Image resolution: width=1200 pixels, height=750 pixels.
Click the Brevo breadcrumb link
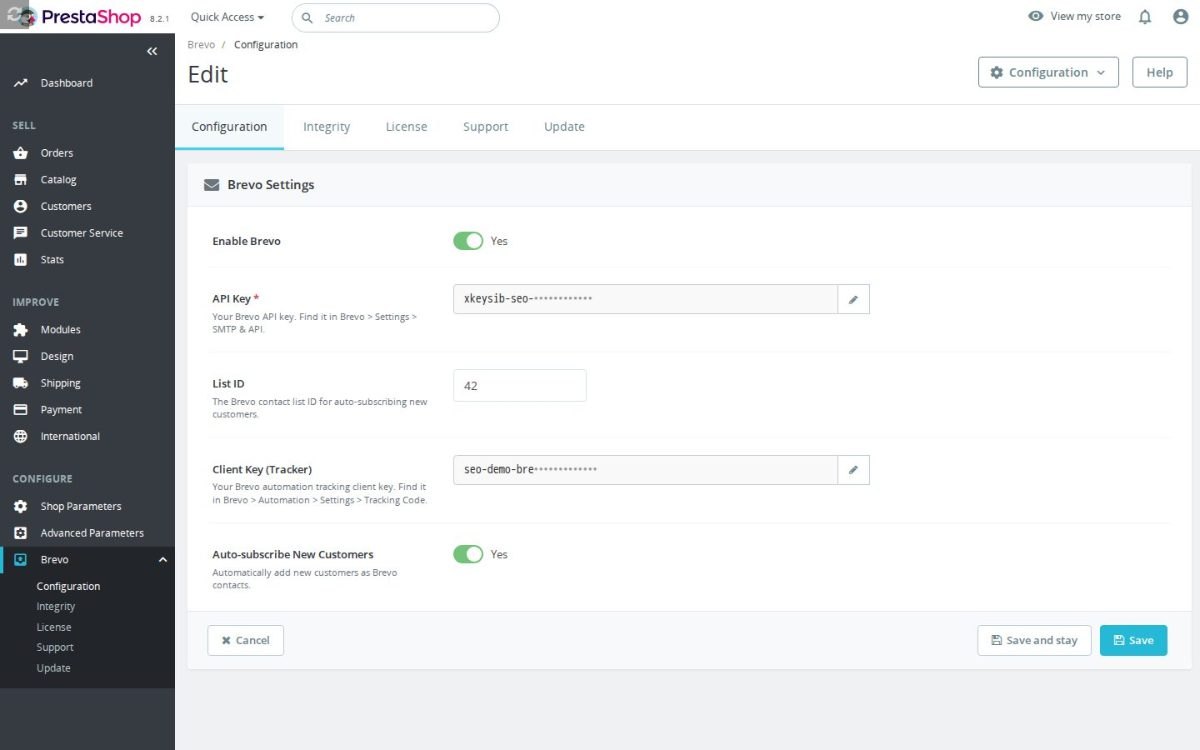click(x=201, y=45)
